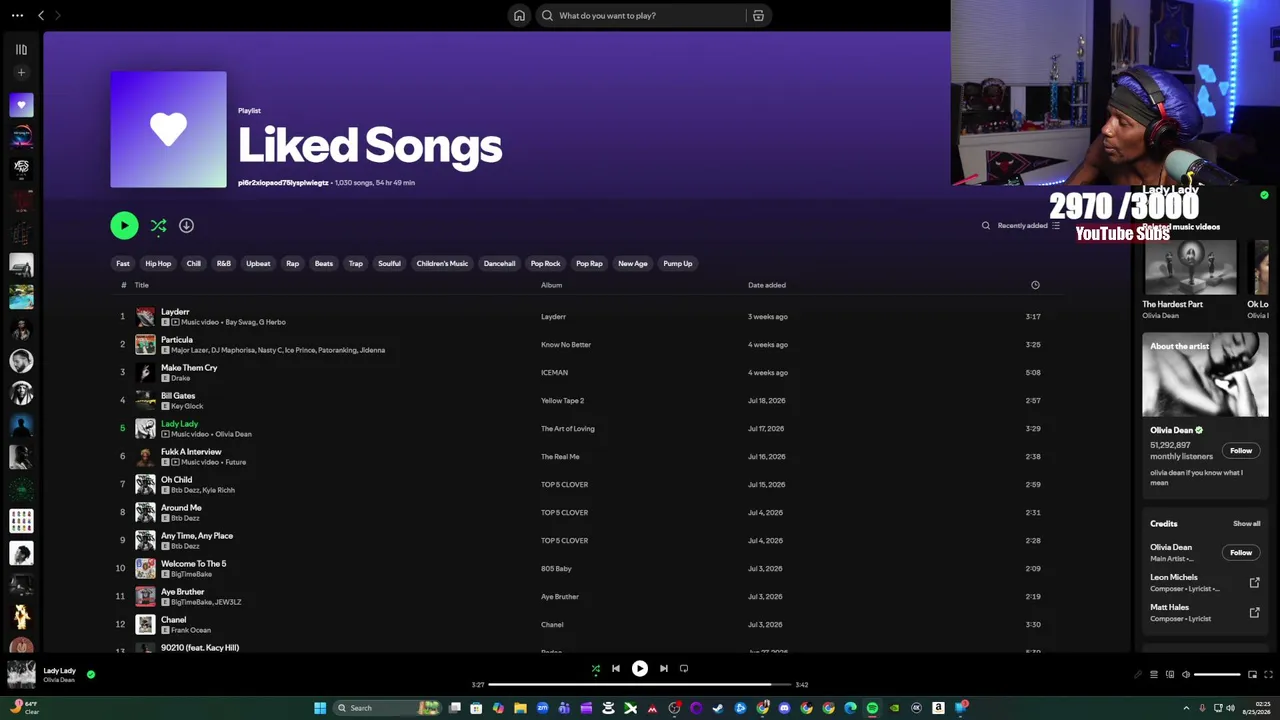The image size is (1280, 720).
Task: Skip to the next track
Action: click(x=664, y=669)
